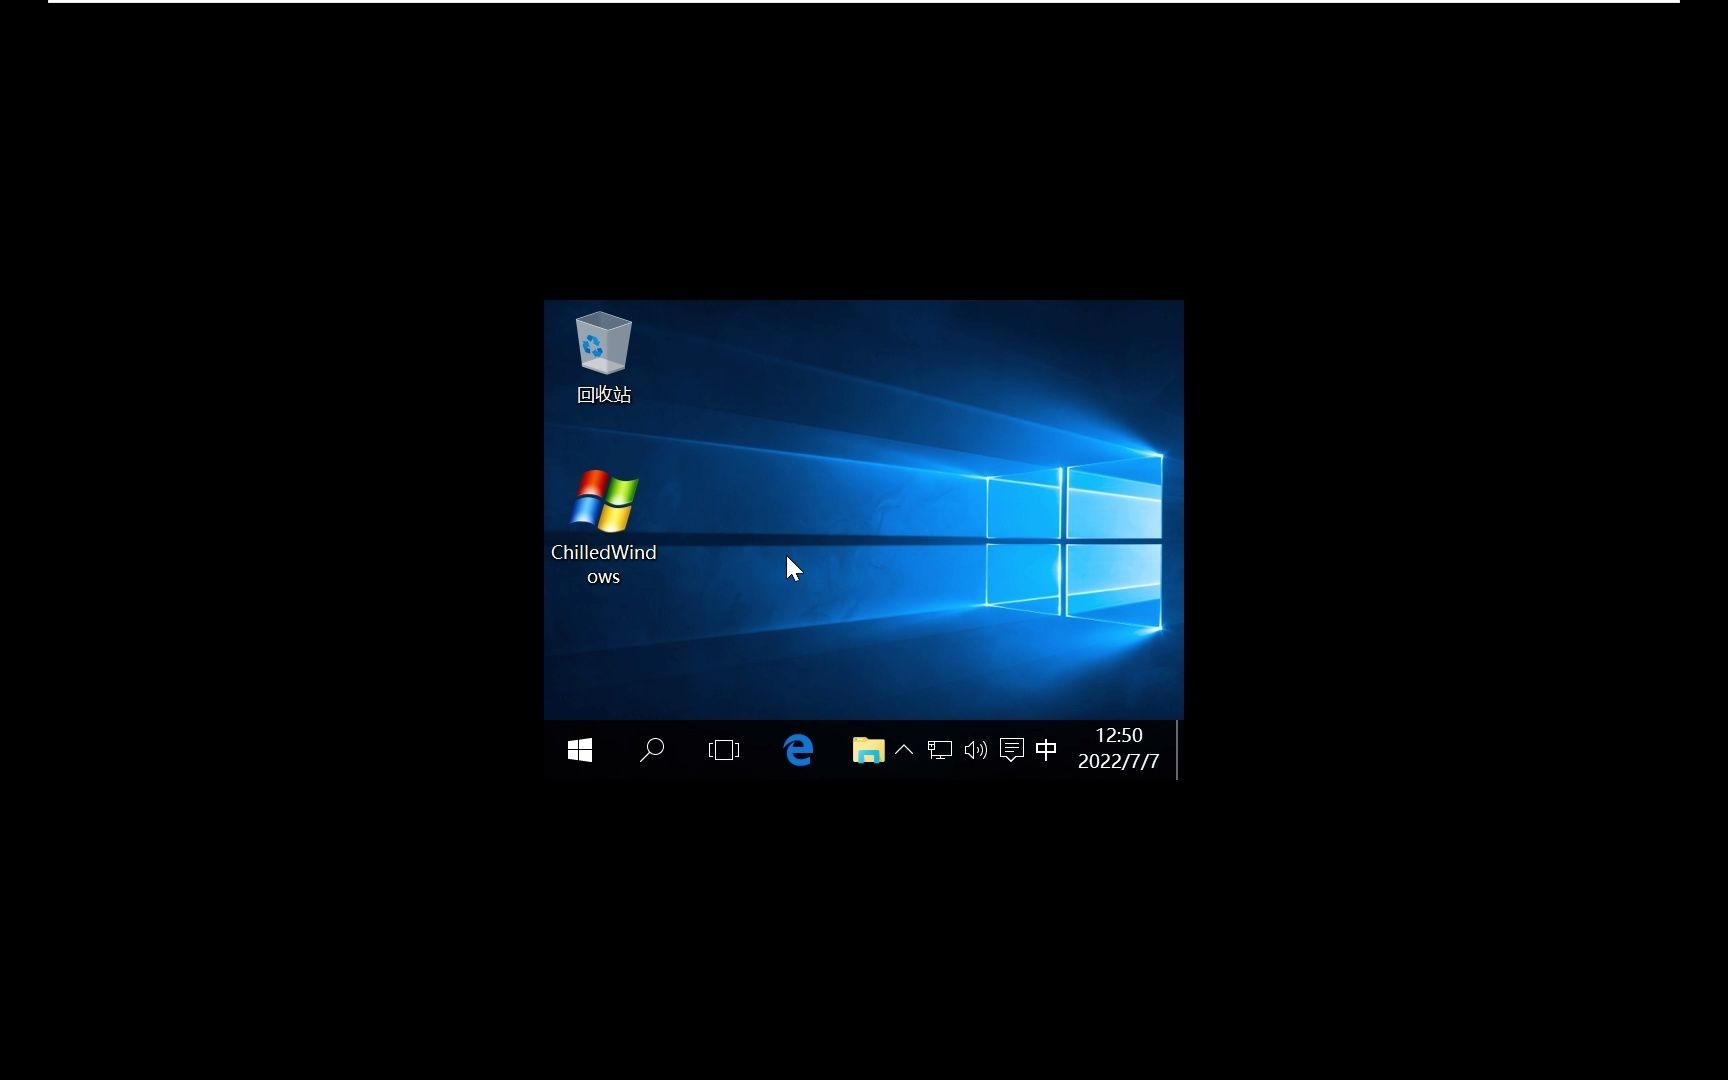Image resolution: width=1728 pixels, height=1080 pixels.
Task: Open clock showing 12:50 2022/7/7
Action: point(1118,748)
